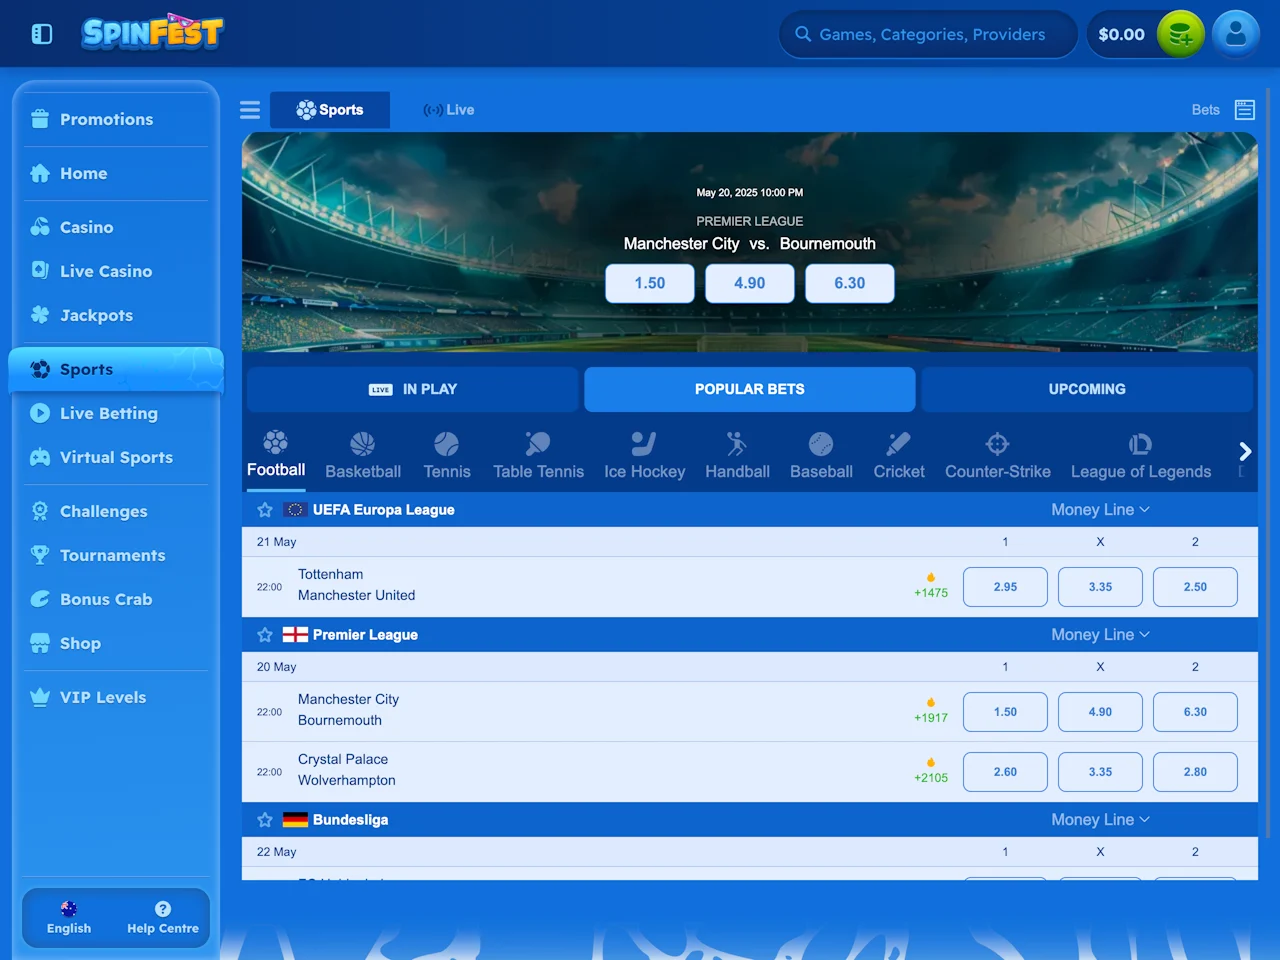Click the $0.00 balance display

pyautogui.click(x=1121, y=34)
